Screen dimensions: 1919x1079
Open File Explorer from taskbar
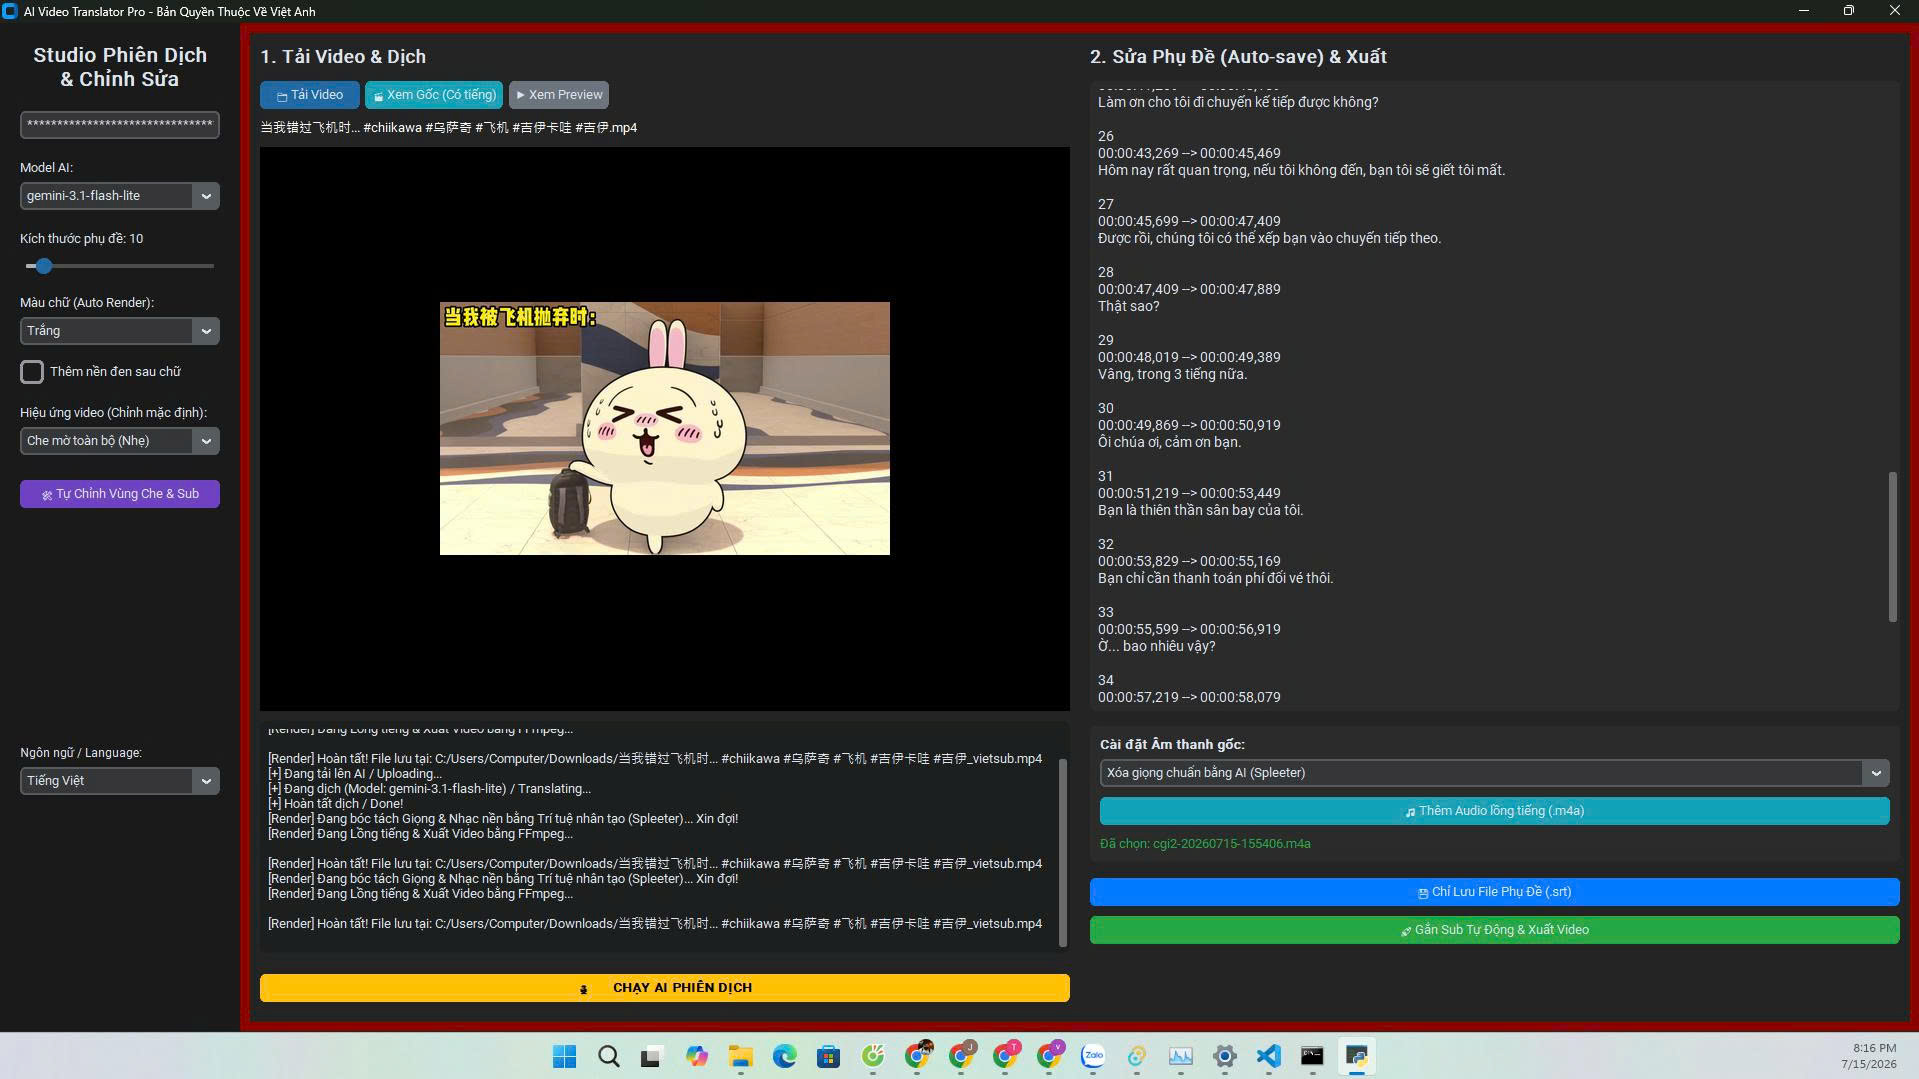point(741,1057)
